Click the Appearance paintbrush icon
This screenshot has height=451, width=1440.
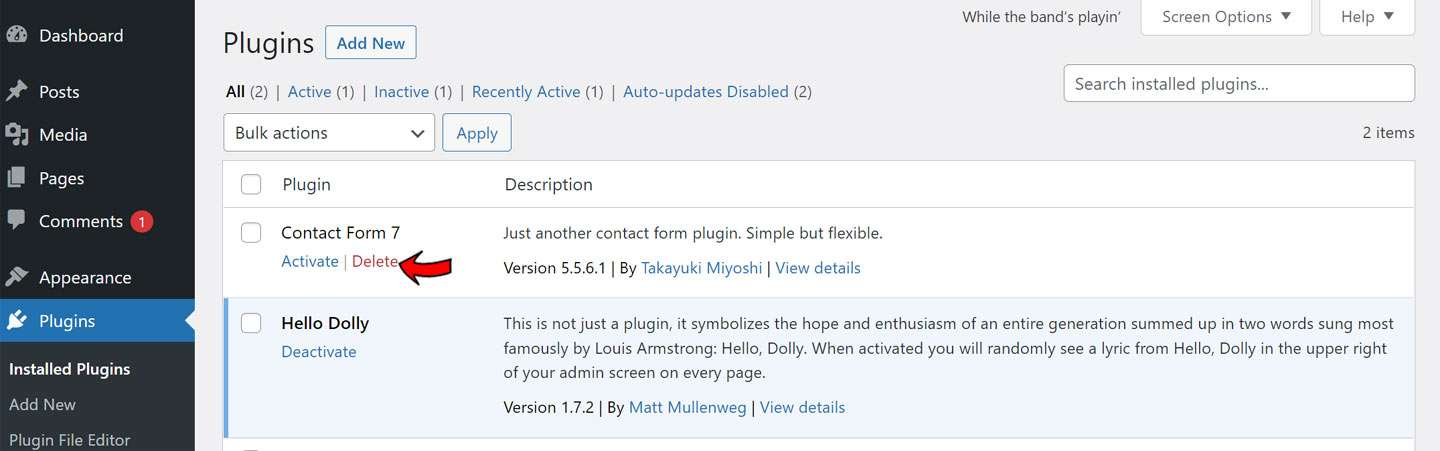click(16, 277)
